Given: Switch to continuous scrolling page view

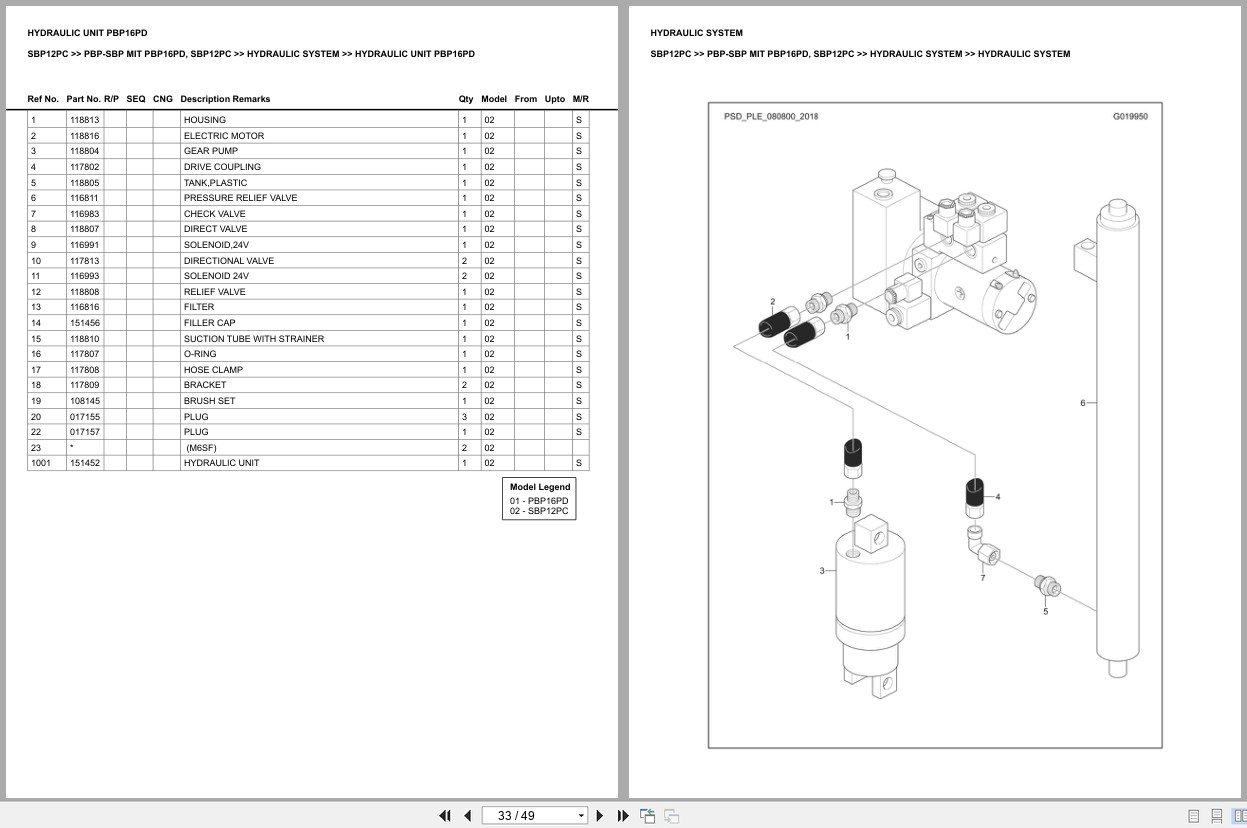Looking at the screenshot, I should click(x=1216, y=816).
